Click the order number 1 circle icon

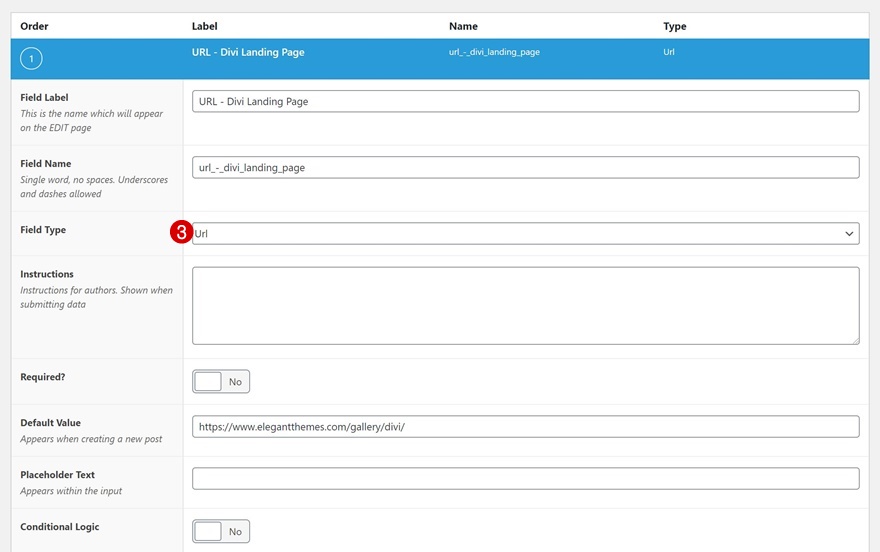(31, 60)
